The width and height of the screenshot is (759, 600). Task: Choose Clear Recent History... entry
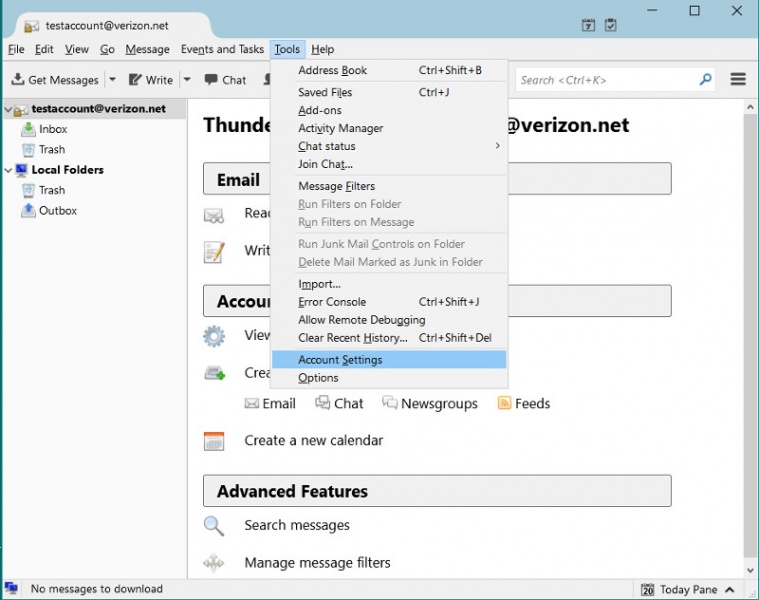tap(389, 338)
